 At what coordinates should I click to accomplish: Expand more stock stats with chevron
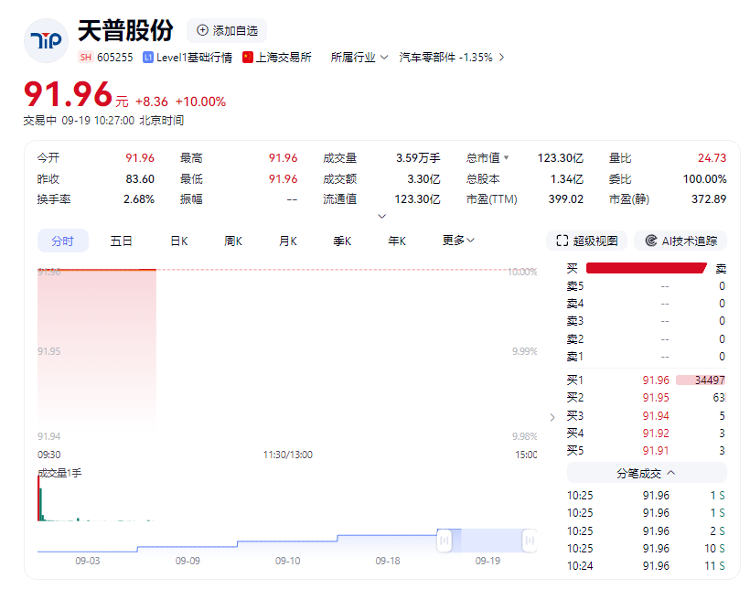[381, 216]
